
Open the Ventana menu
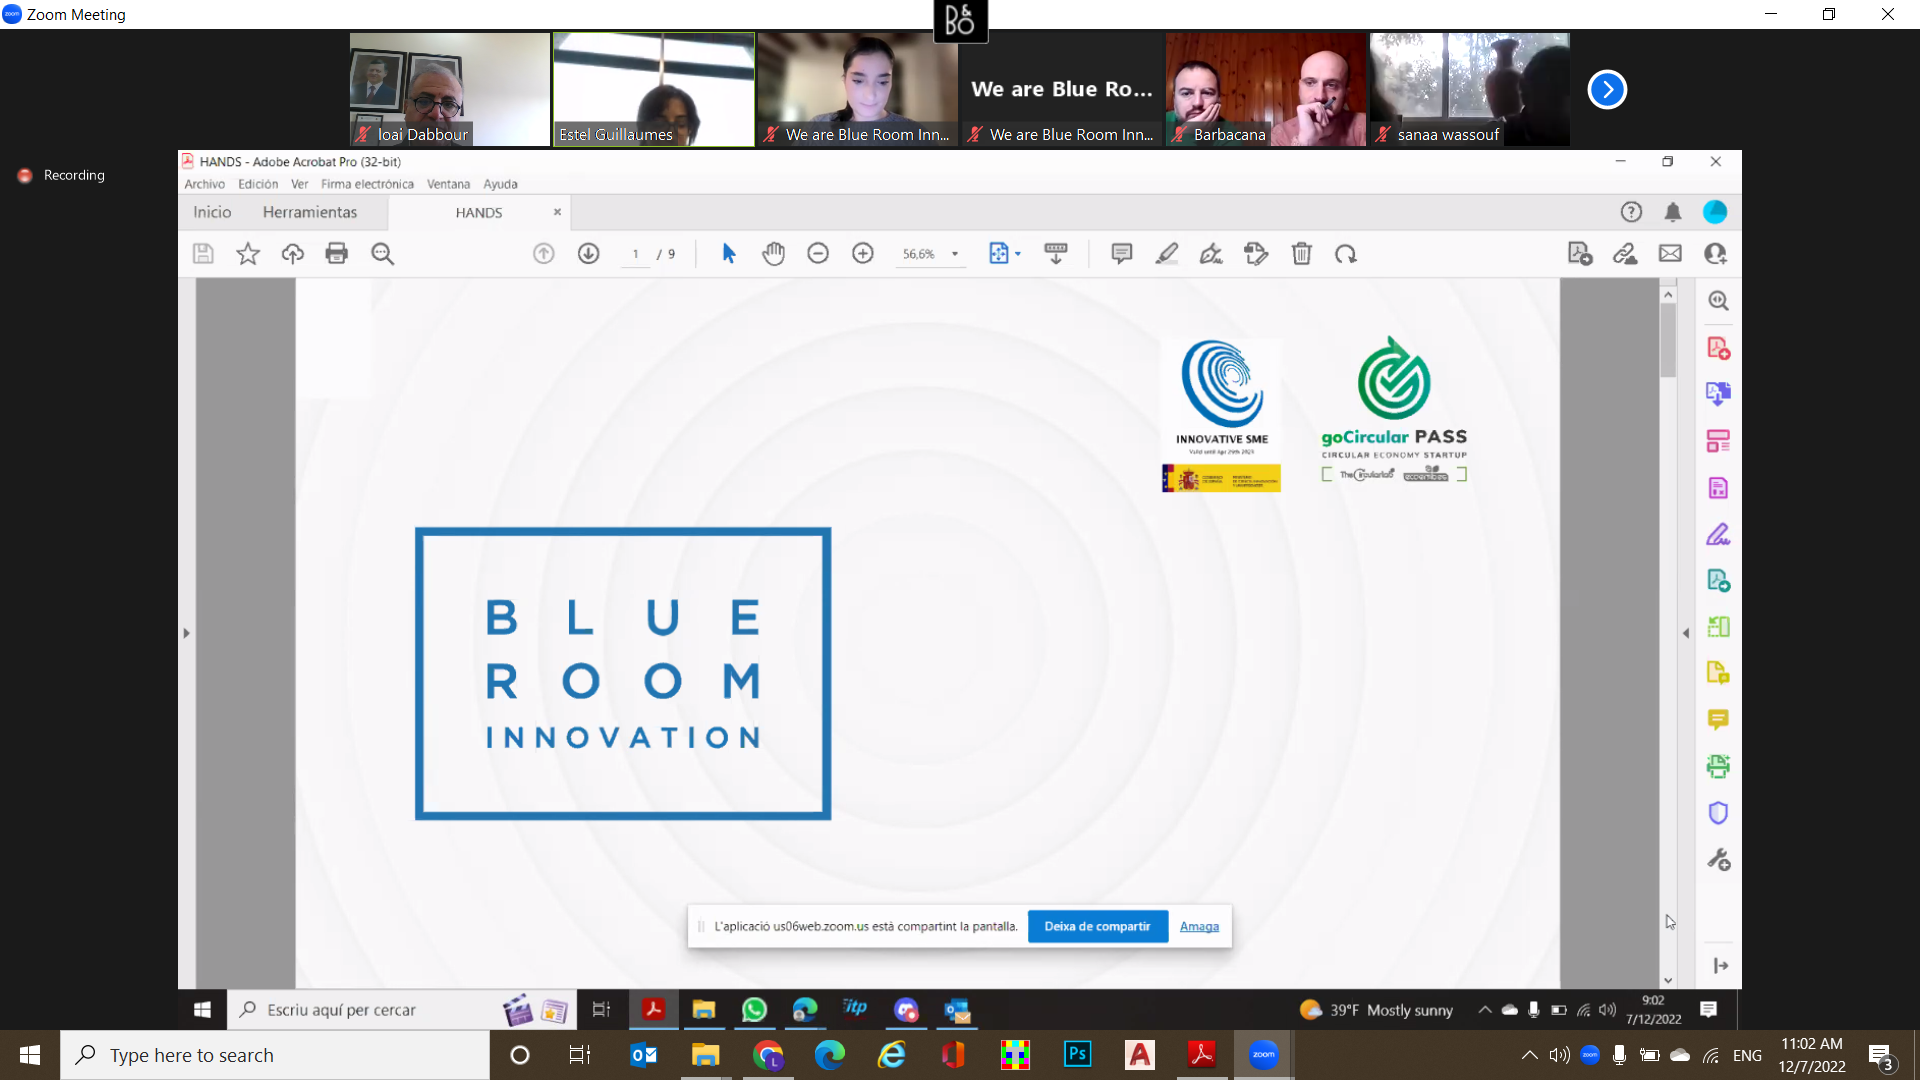click(448, 184)
